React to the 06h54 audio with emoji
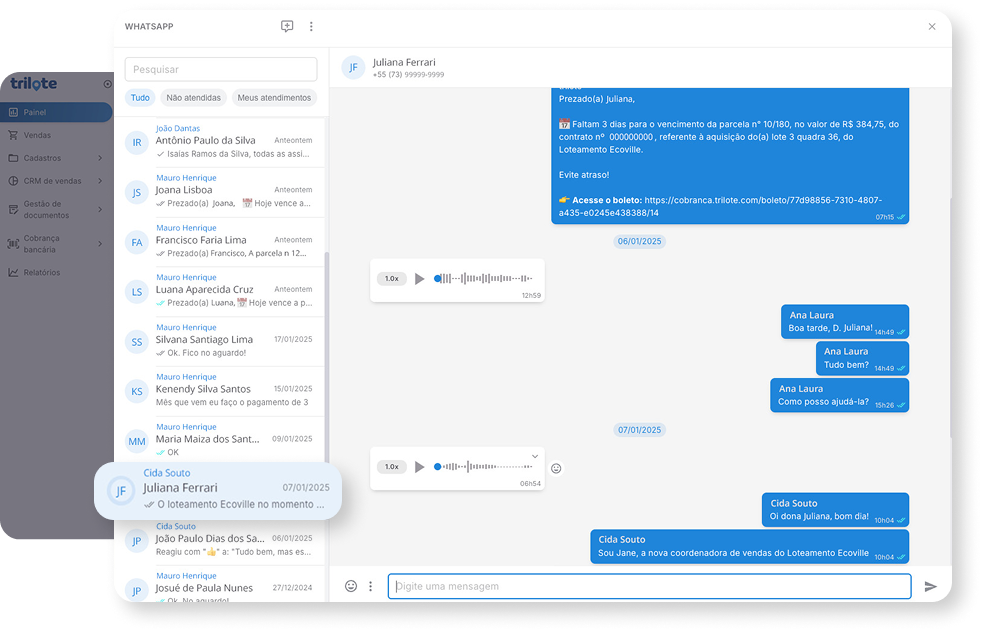Screen dimensions: 982x632 click(556, 468)
